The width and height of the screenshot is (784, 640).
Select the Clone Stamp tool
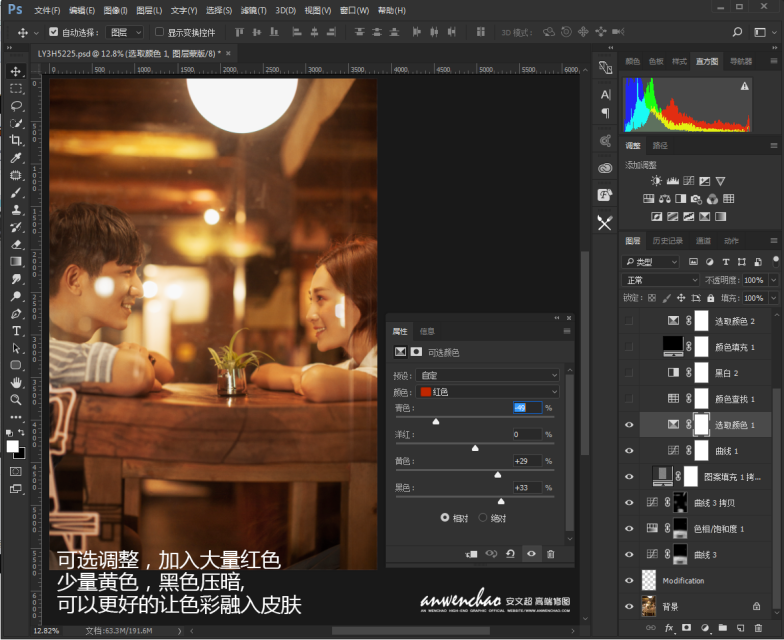pos(16,210)
